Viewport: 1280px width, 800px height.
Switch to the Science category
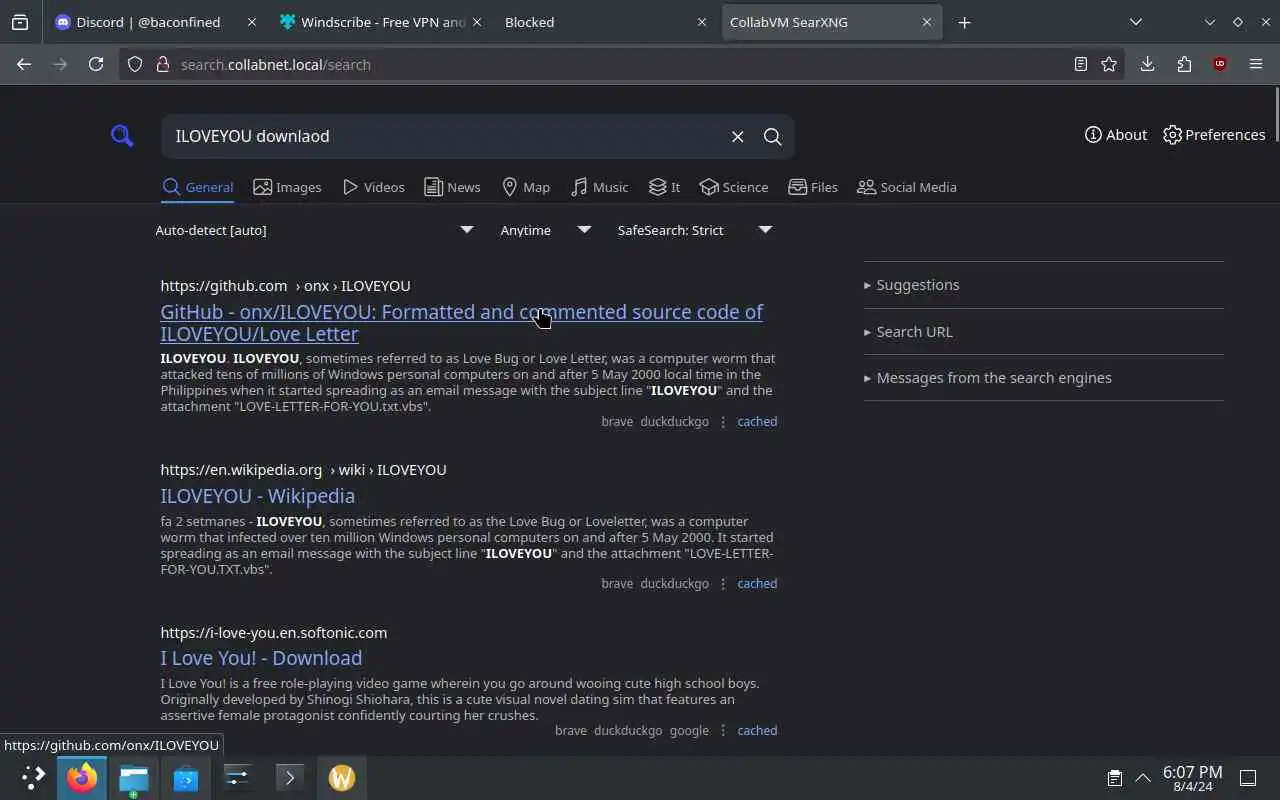coord(734,187)
